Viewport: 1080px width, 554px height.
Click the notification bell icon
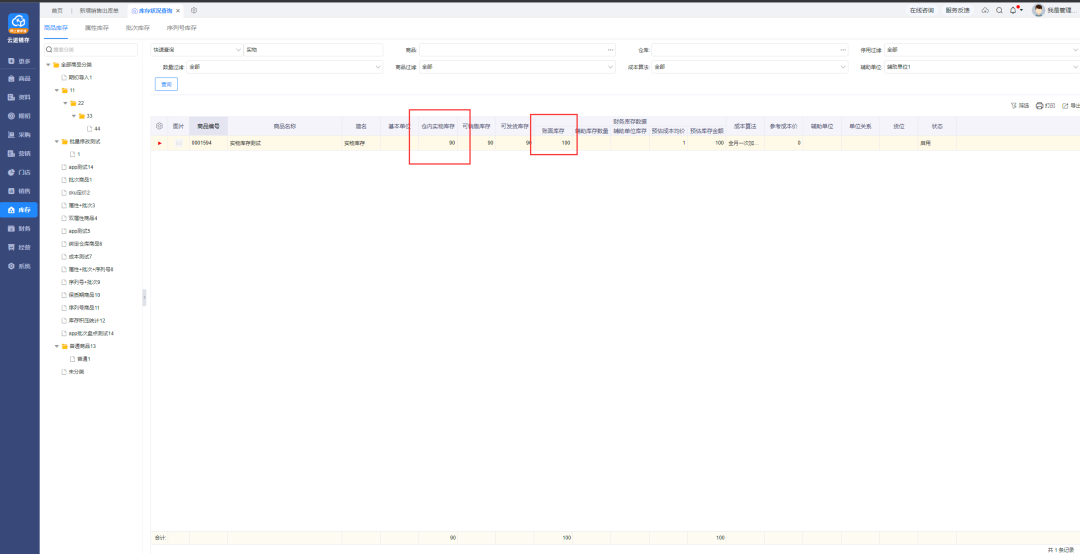click(x=1012, y=10)
